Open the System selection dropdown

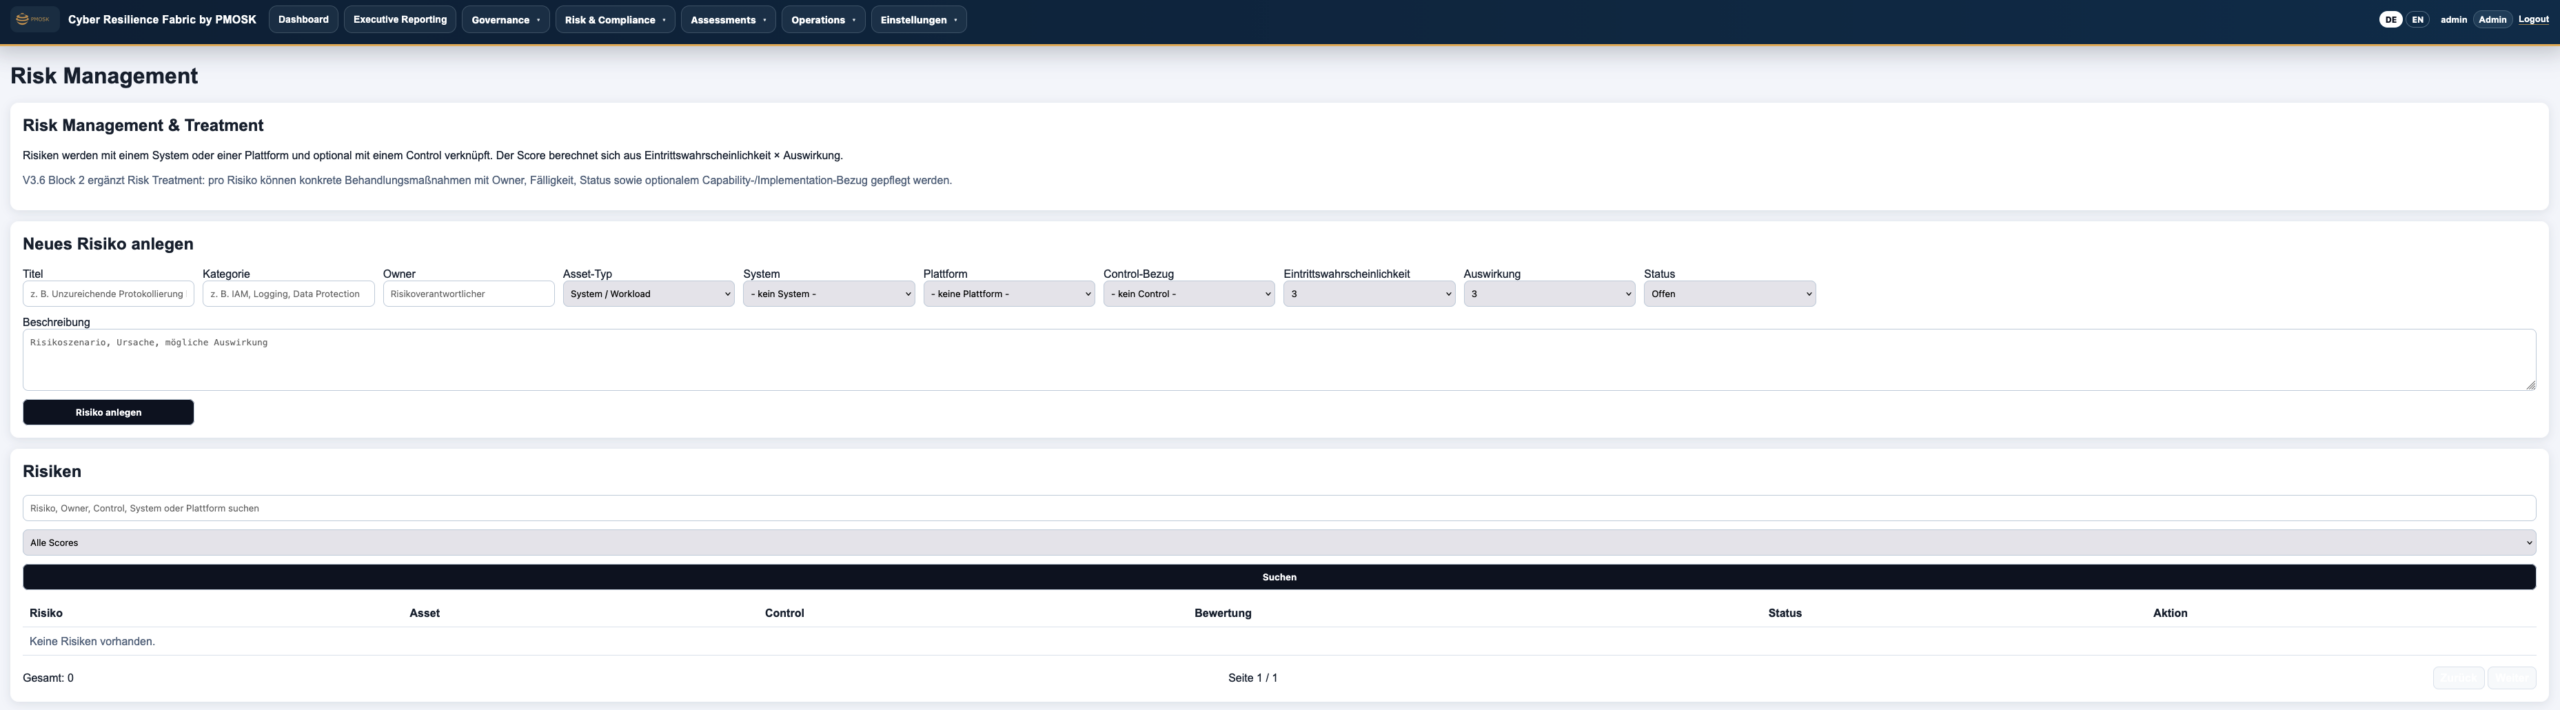point(828,294)
